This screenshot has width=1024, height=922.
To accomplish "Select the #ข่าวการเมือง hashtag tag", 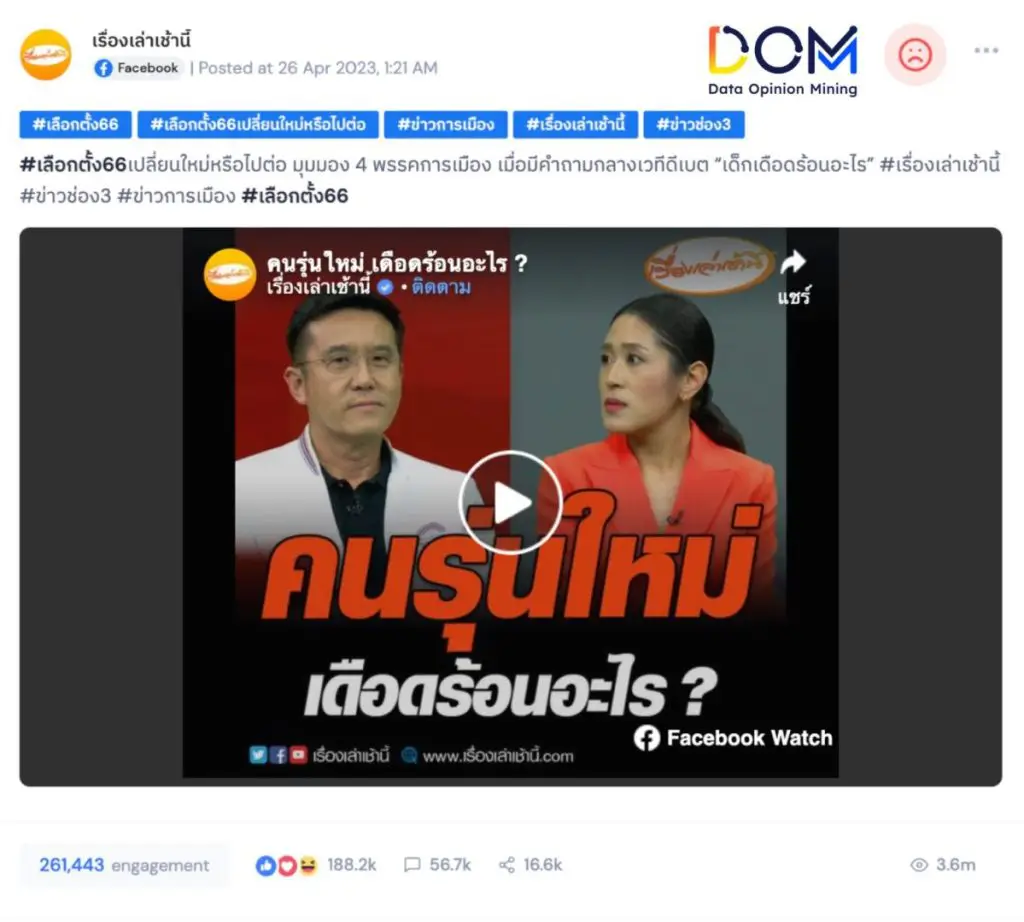I will pos(445,125).
